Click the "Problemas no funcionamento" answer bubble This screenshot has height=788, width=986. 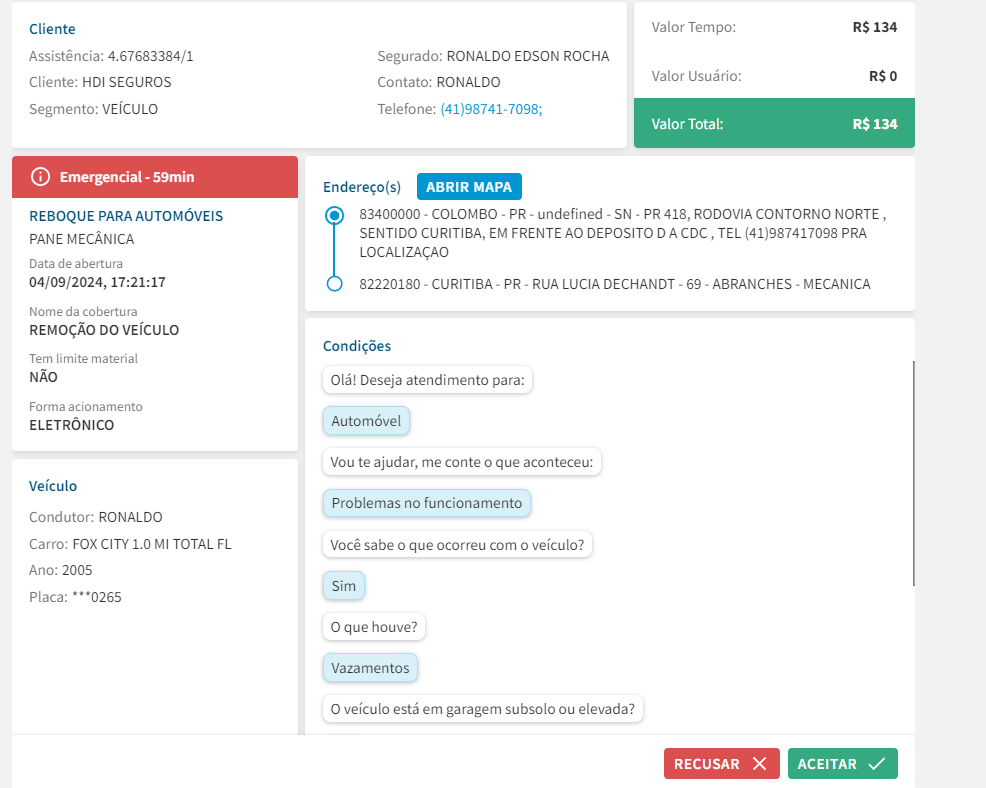coord(426,503)
